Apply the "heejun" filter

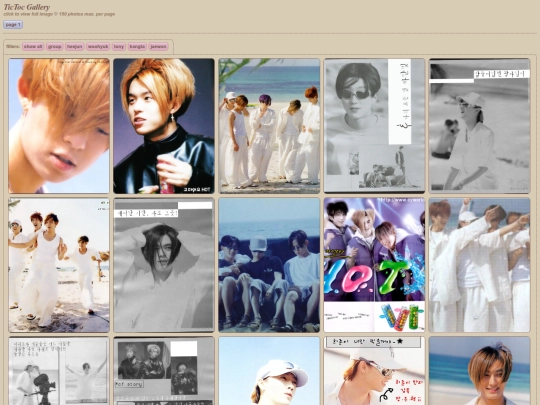pyautogui.click(x=75, y=46)
